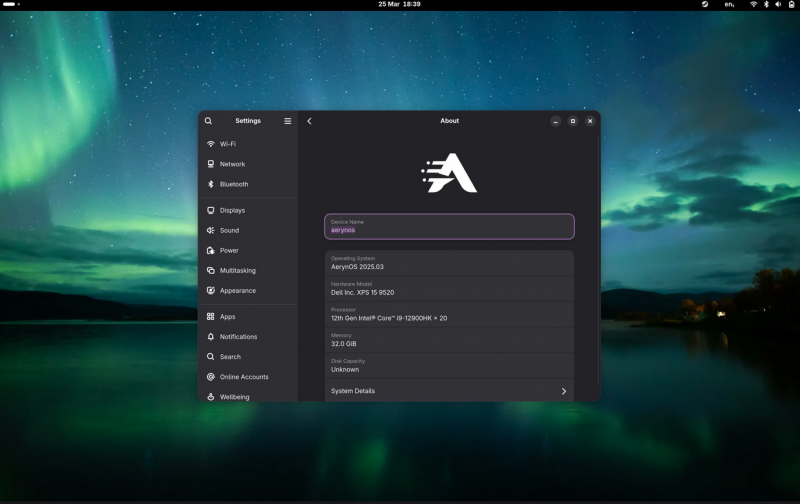This screenshot has height=504, width=800.
Task: Open the calendar from the 25 Mar clock
Action: point(399,4)
